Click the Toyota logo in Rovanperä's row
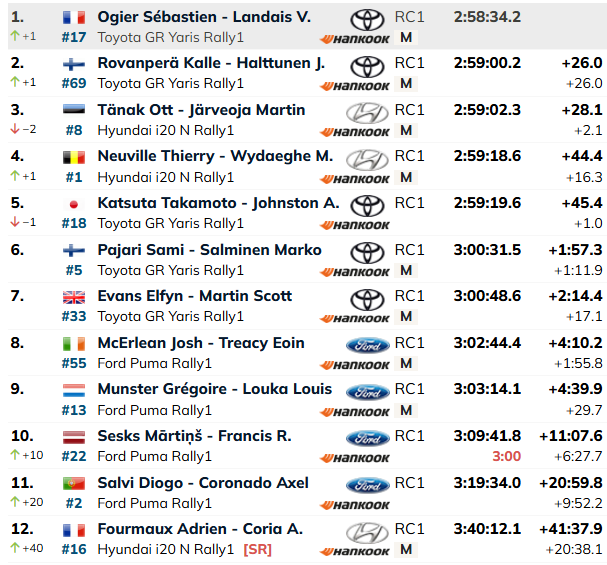The height and width of the screenshot is (565, 607). 367,66
